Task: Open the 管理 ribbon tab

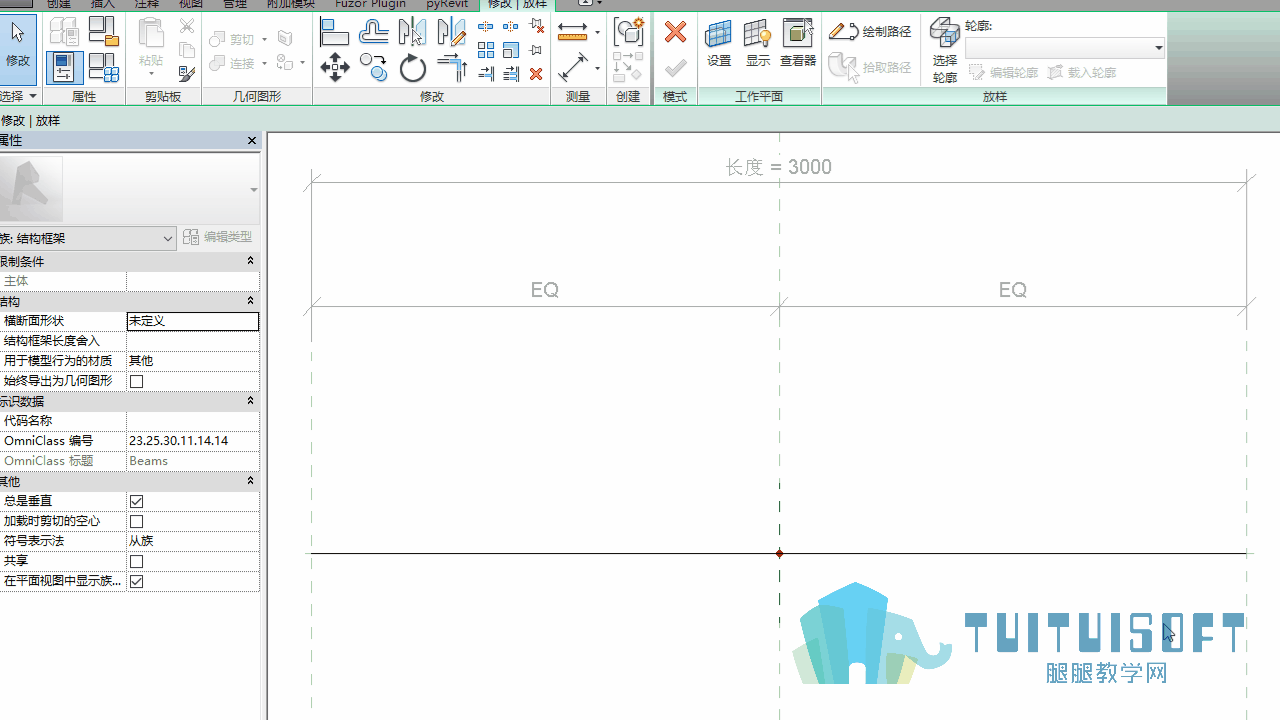Action: pos(234,4)
